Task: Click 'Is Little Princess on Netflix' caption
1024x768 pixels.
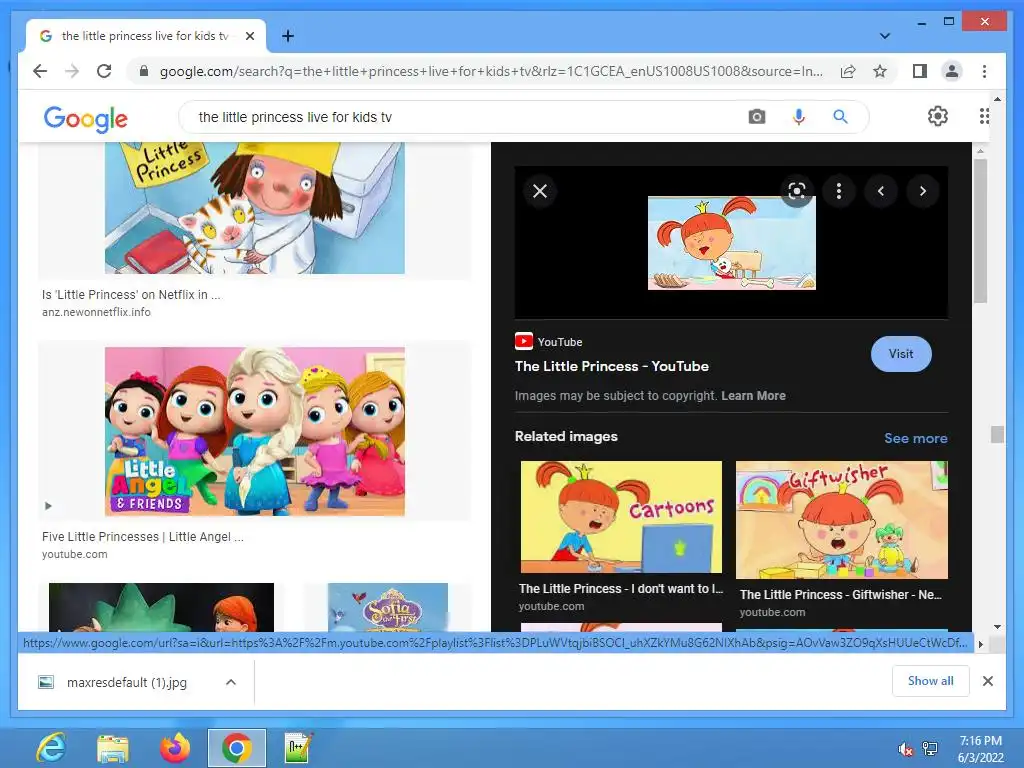Action: pos(131,295)
